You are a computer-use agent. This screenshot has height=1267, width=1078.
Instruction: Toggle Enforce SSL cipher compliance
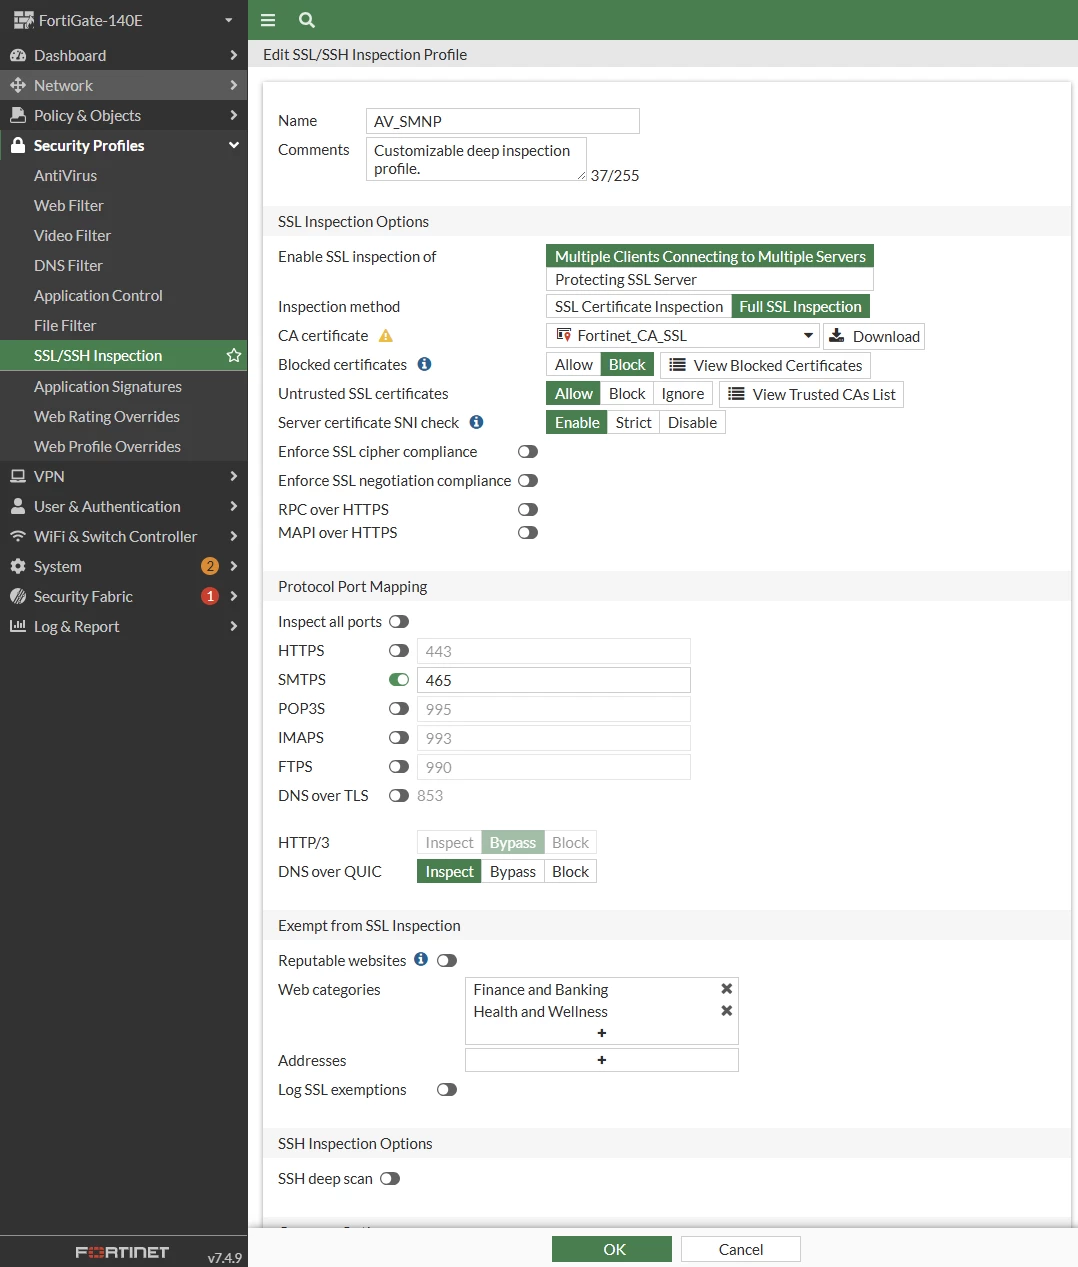(x=528, y=452)
